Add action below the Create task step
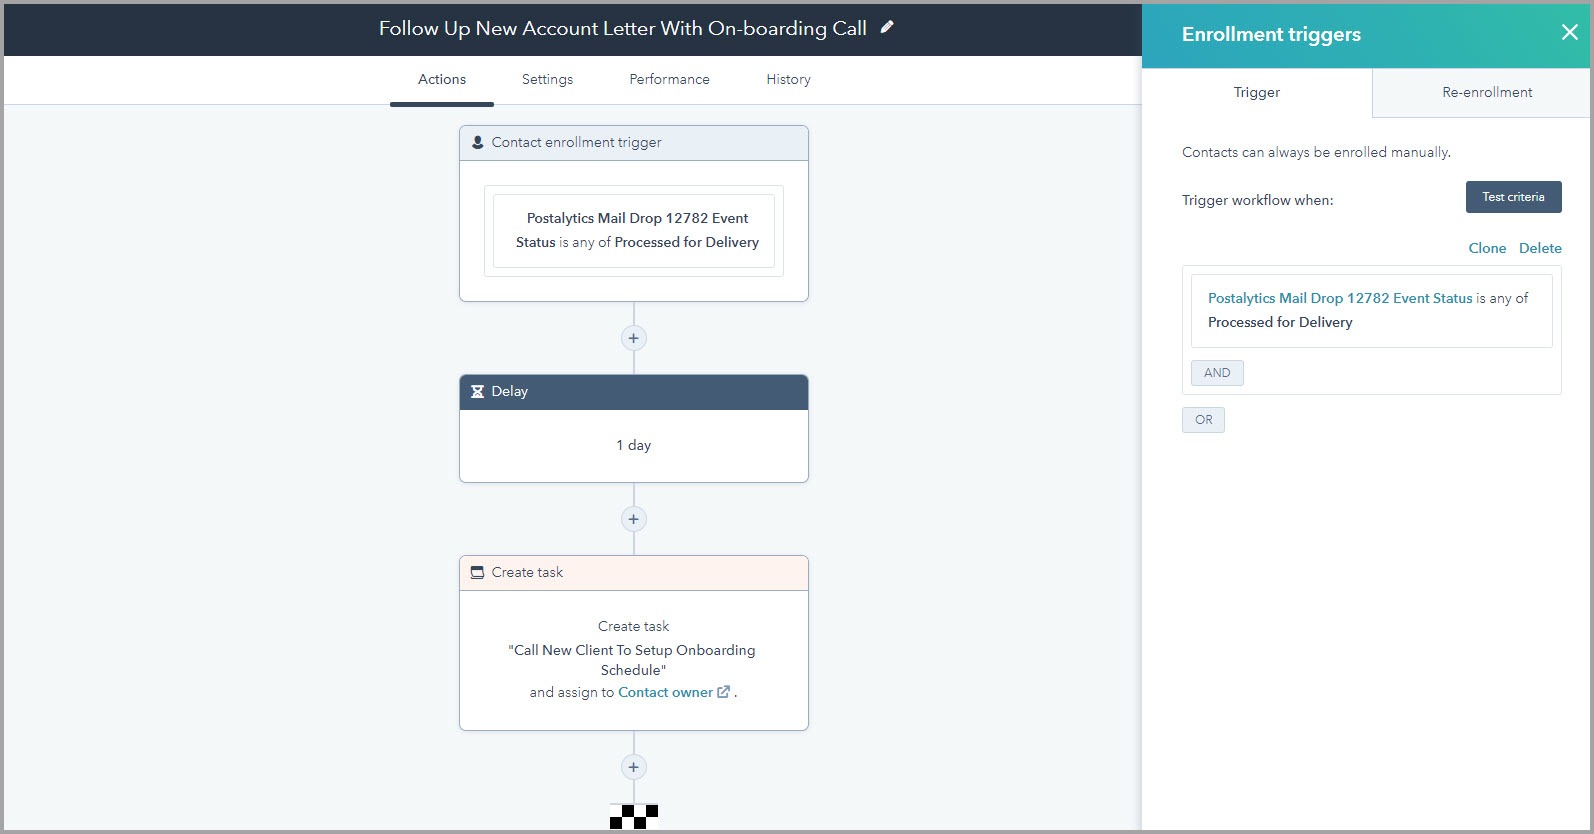 tap(633, 767)
